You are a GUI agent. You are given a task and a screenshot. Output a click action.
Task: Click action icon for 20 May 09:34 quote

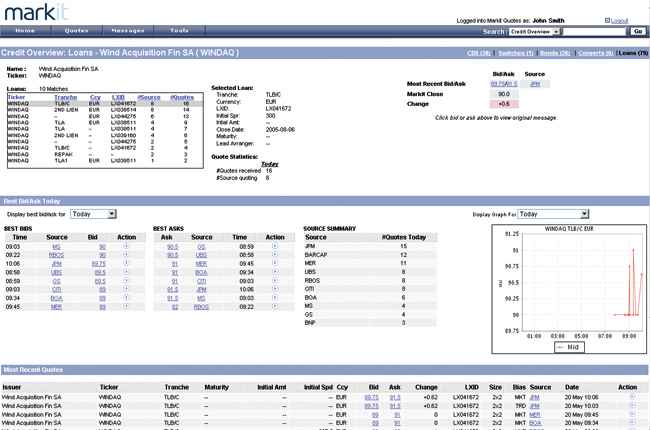click(632, 423)
